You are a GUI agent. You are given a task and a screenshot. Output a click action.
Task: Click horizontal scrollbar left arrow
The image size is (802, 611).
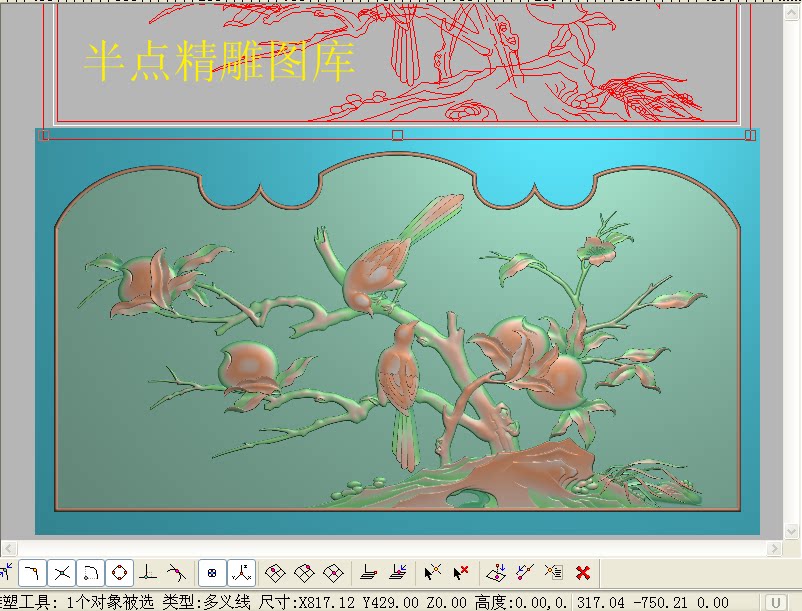[x=8, y=549]
